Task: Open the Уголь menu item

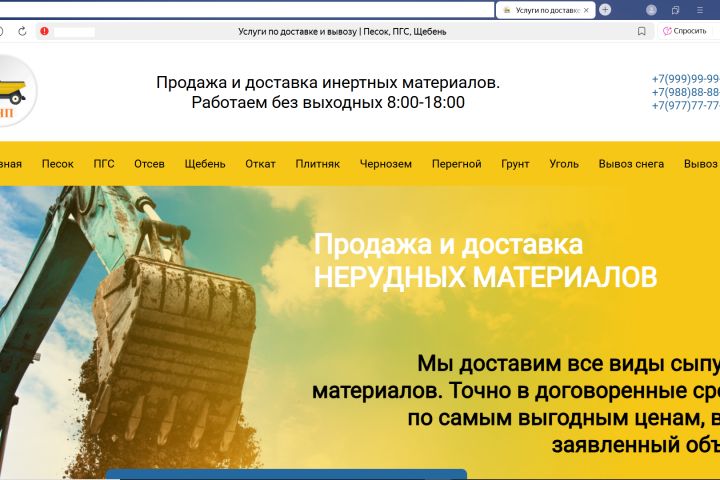Action: pyautogui.click(x=564, y=164)
